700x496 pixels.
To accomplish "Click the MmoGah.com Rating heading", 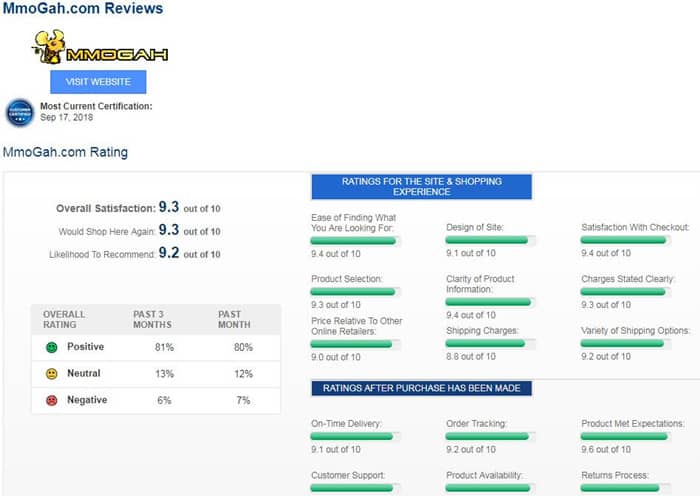I will point(65,152).
